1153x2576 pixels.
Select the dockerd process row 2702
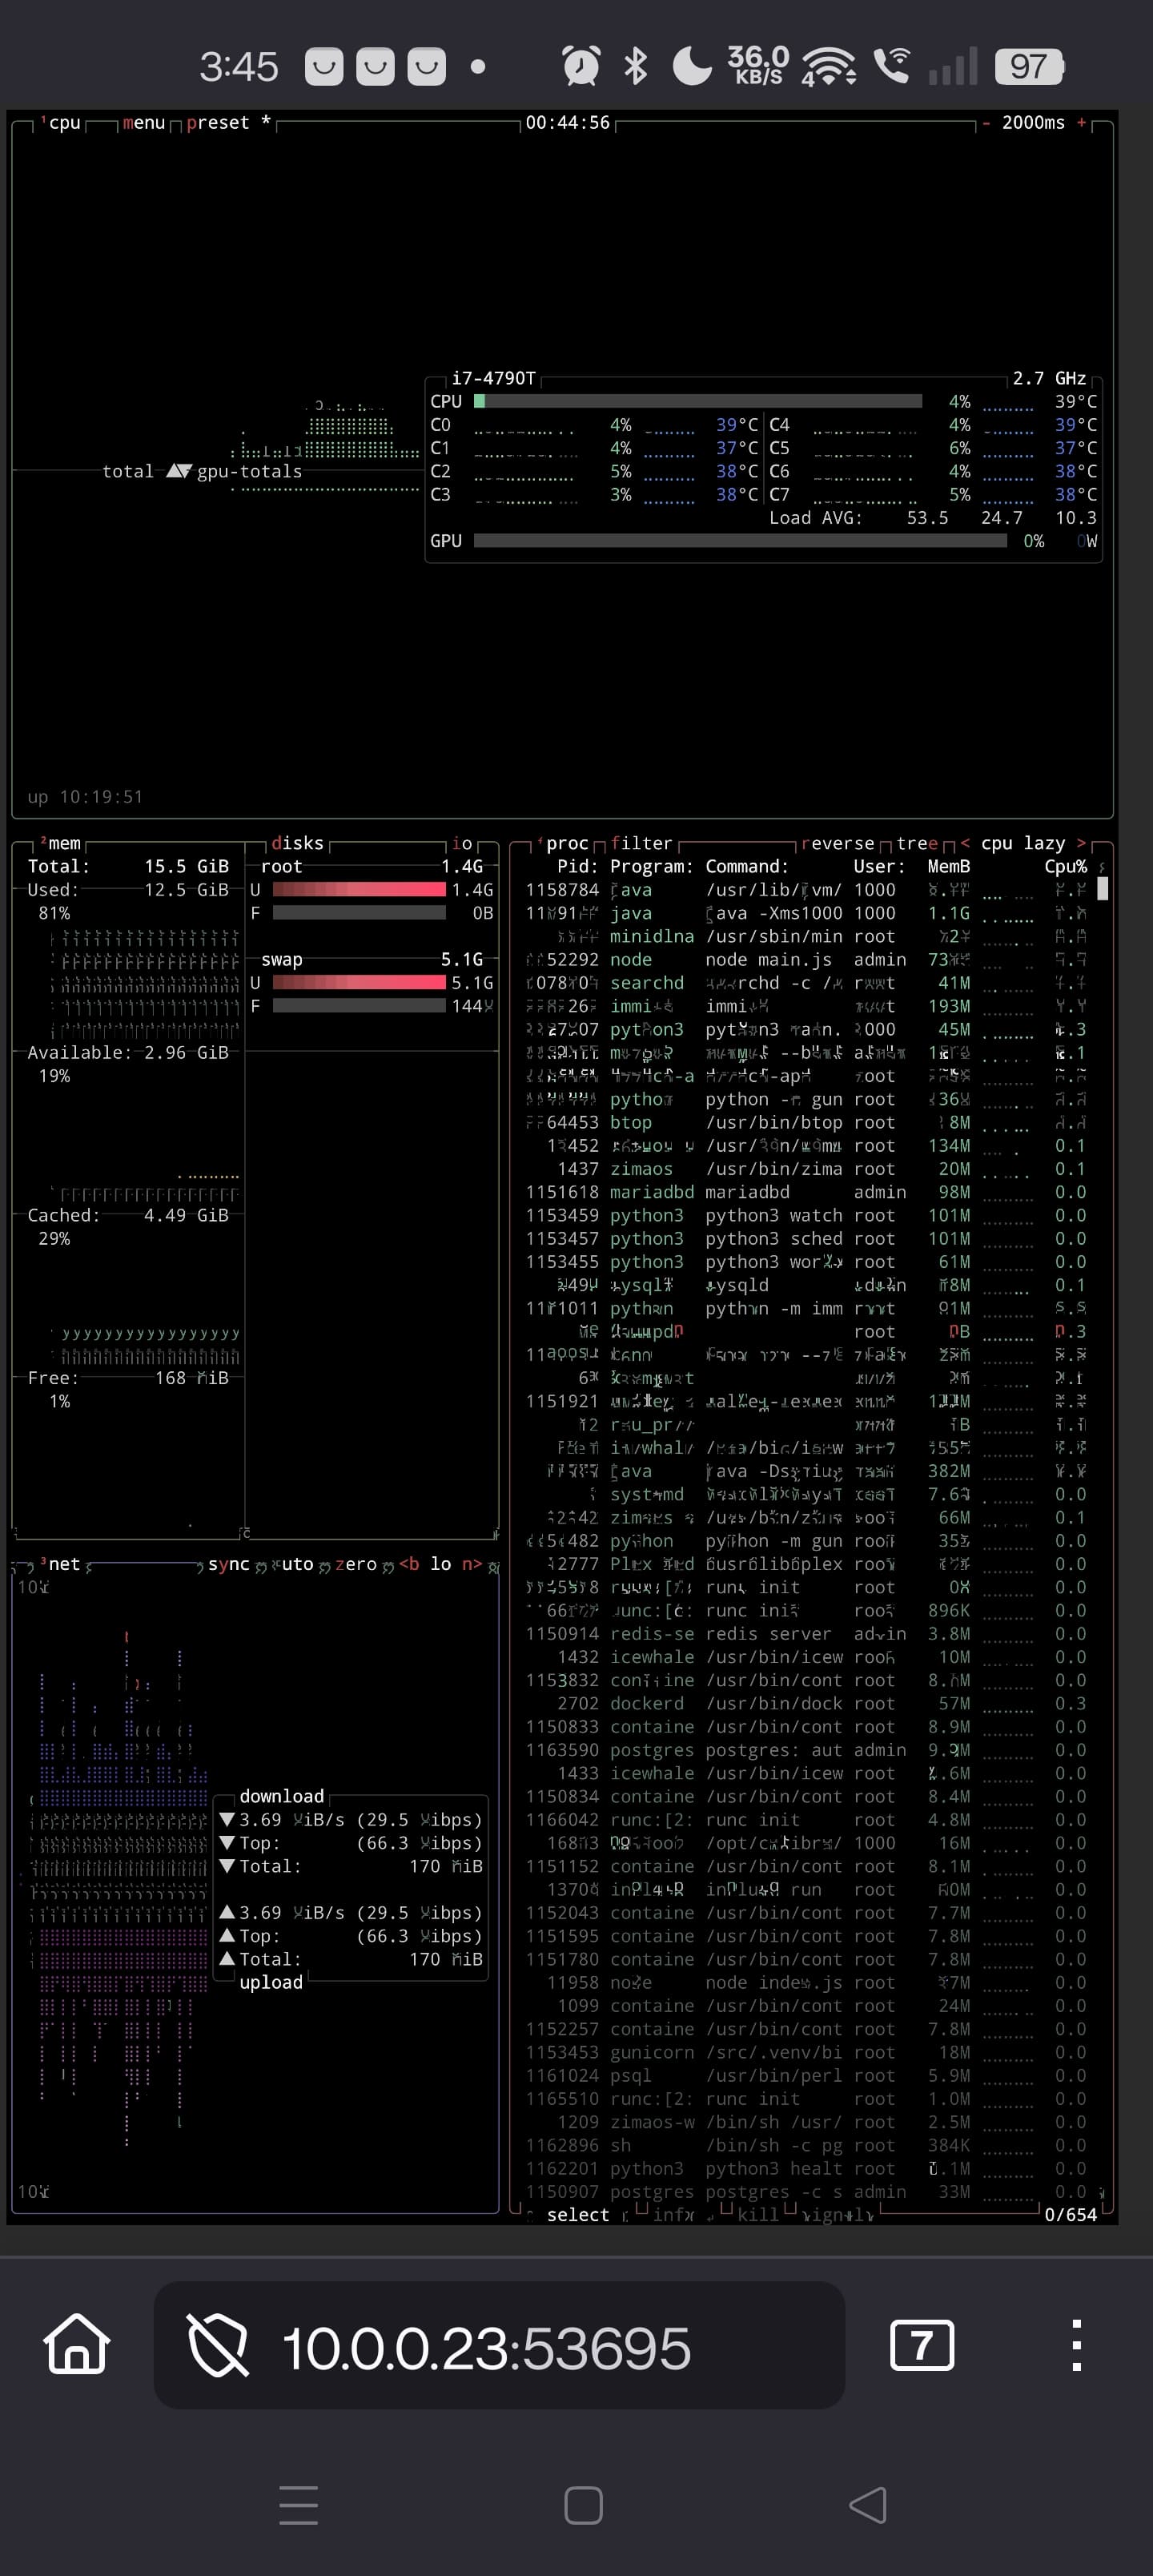tap(806, 1703)
